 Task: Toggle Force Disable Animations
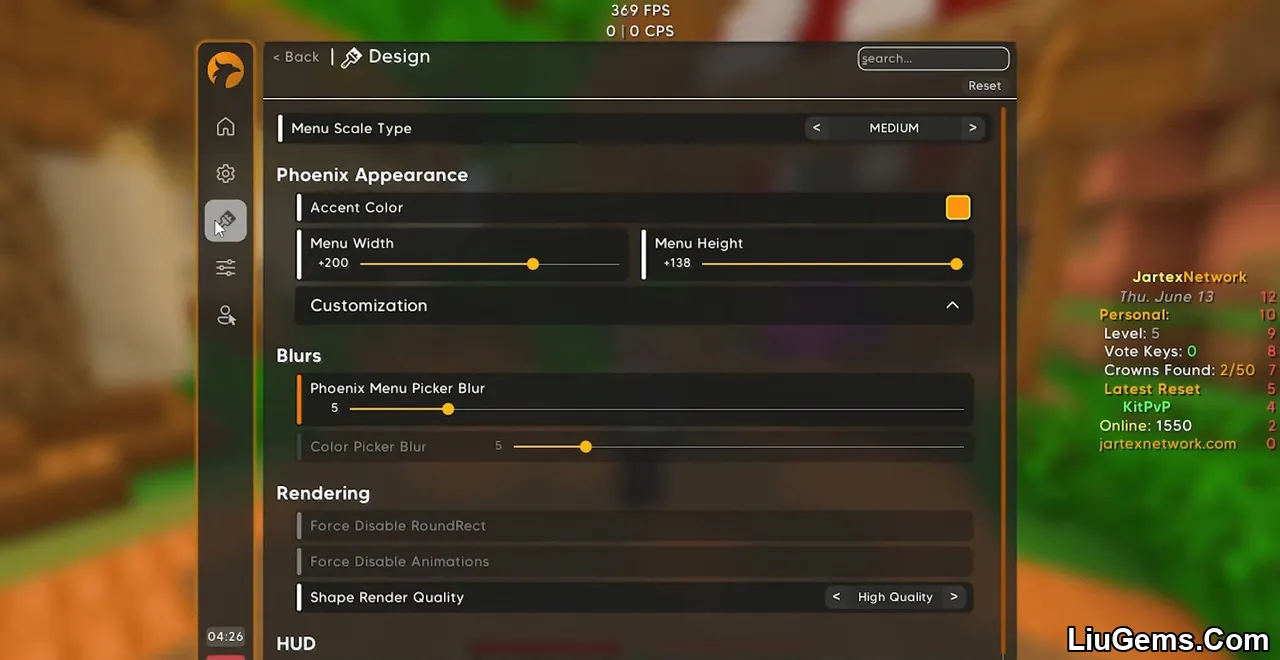click(x=634, y=562)
